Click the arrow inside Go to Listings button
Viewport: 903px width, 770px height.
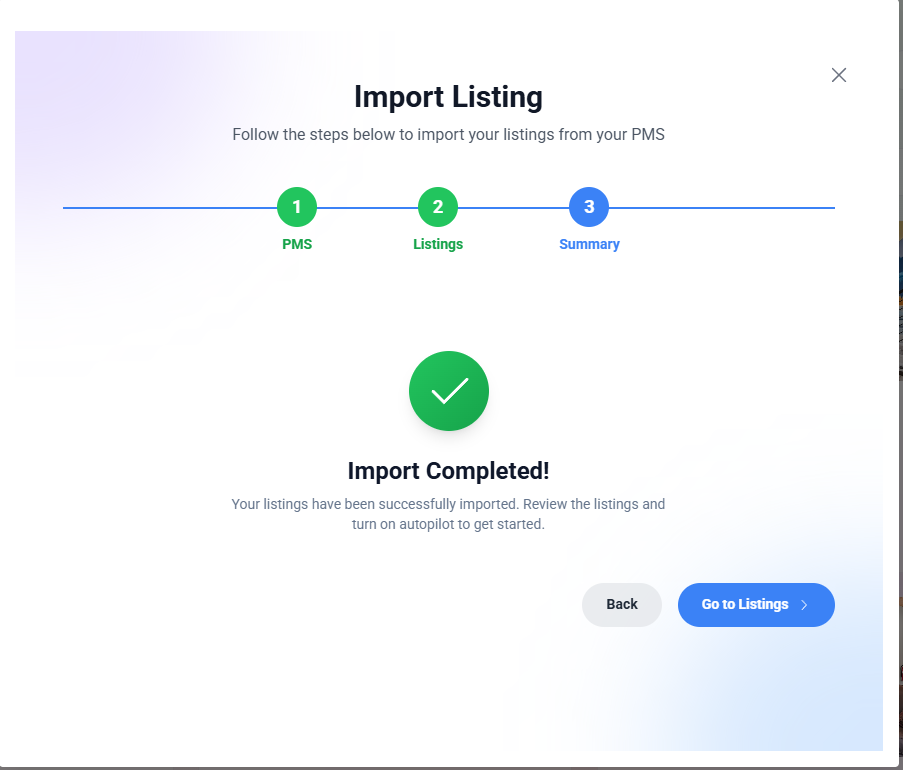pos(805,605)
